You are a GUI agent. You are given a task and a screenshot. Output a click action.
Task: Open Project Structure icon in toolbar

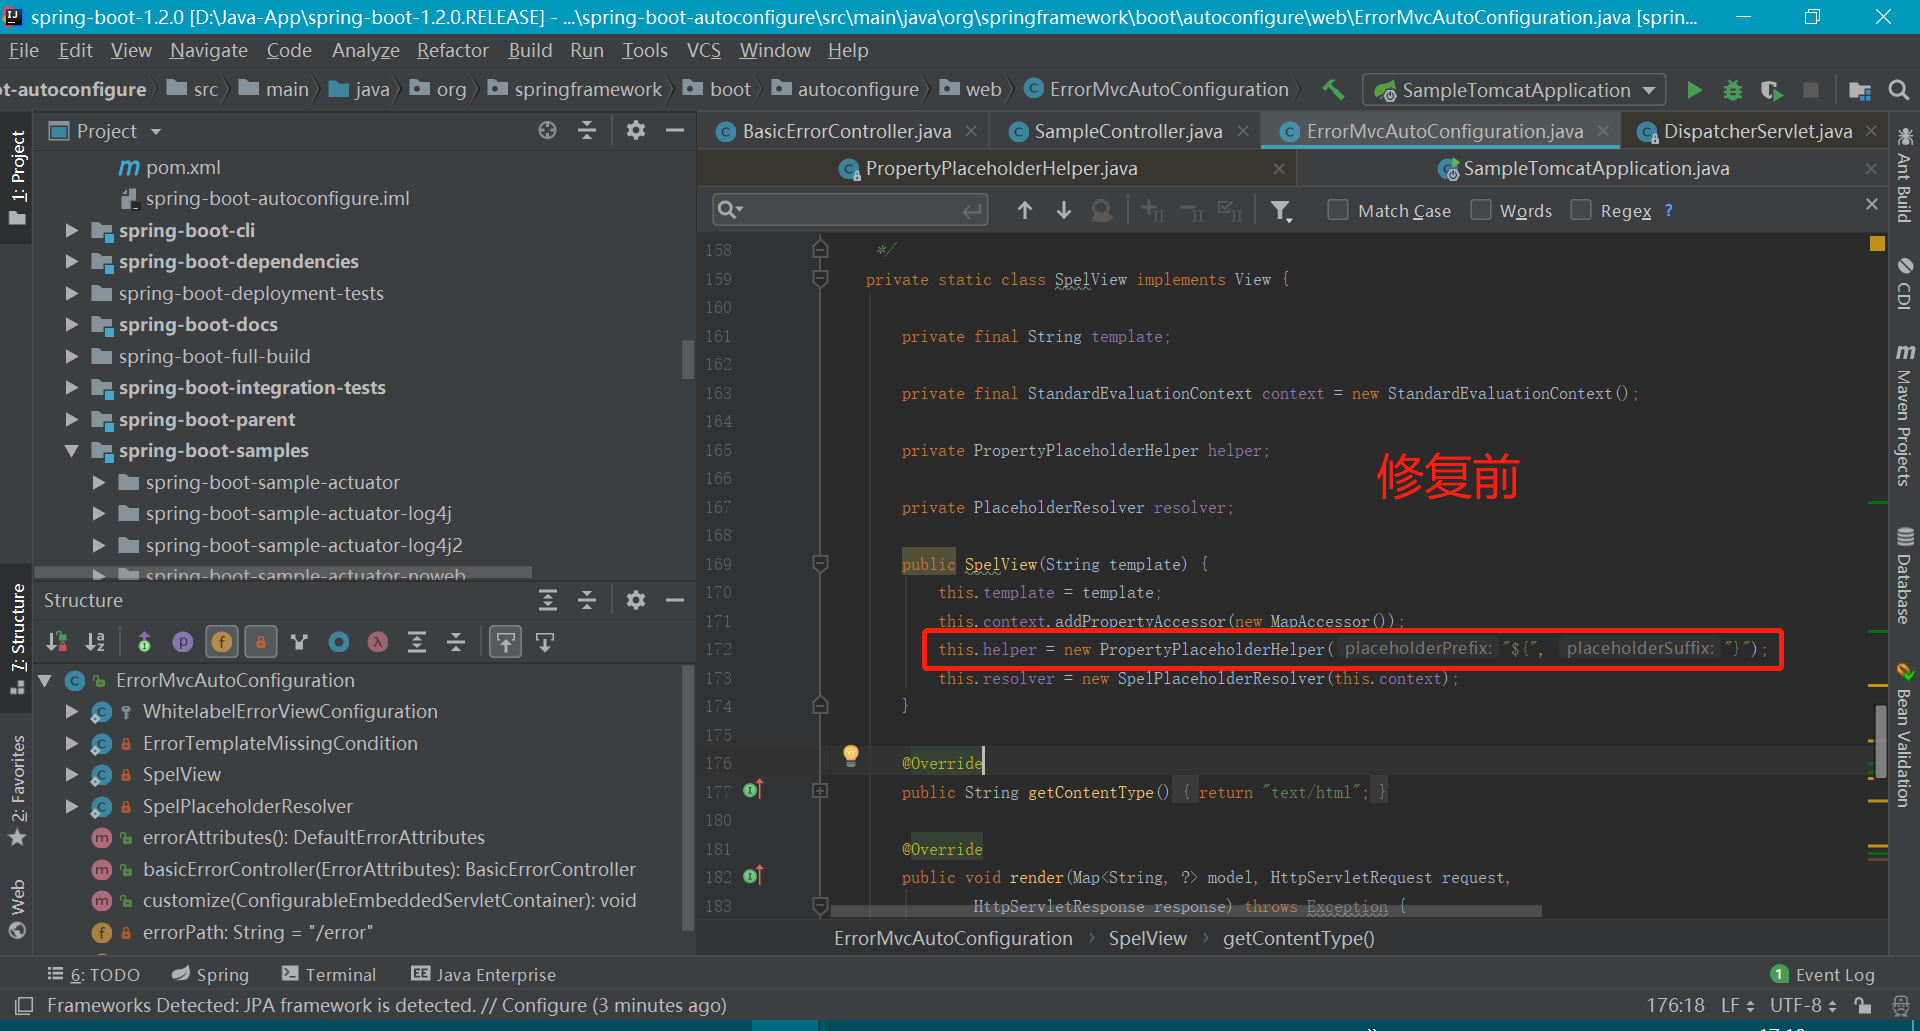tap(1860, 90)
